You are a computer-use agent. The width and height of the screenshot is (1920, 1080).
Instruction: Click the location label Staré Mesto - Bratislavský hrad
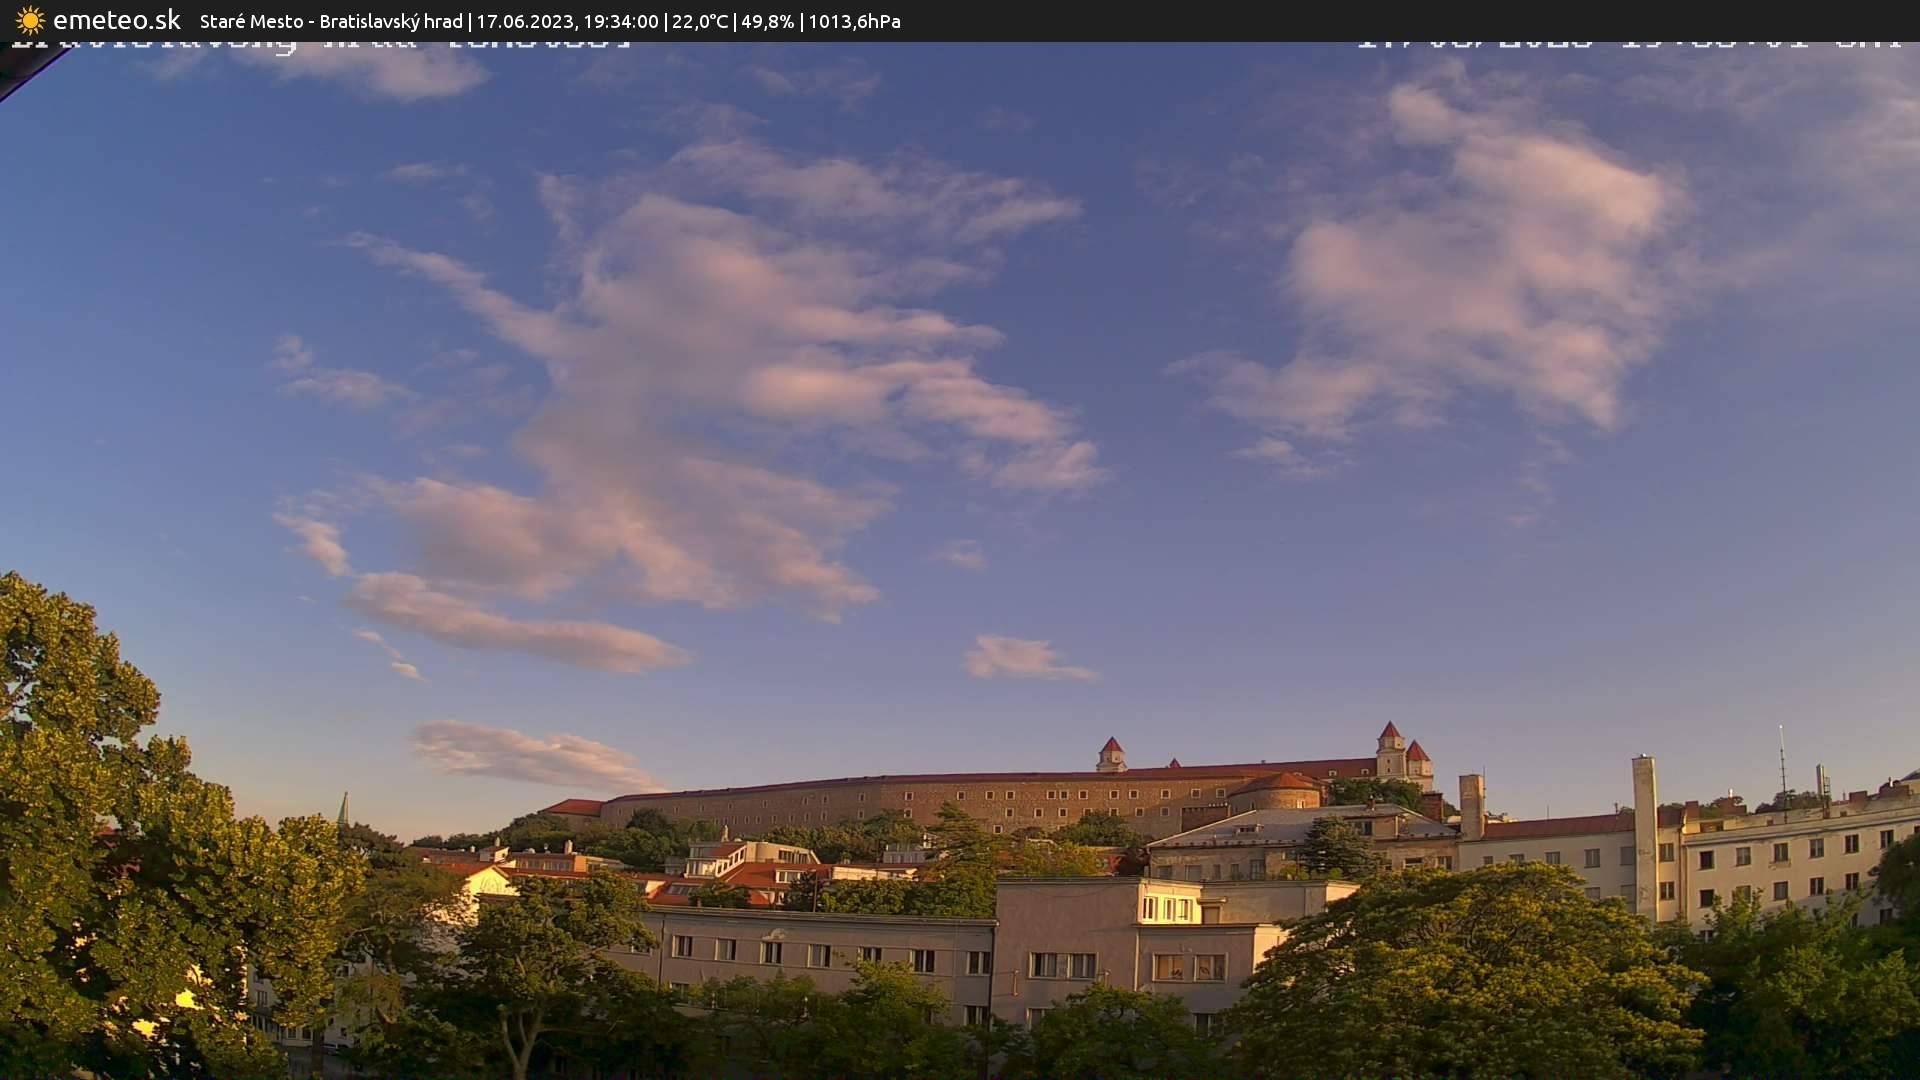pyautogui.click(x=330, y=20)
